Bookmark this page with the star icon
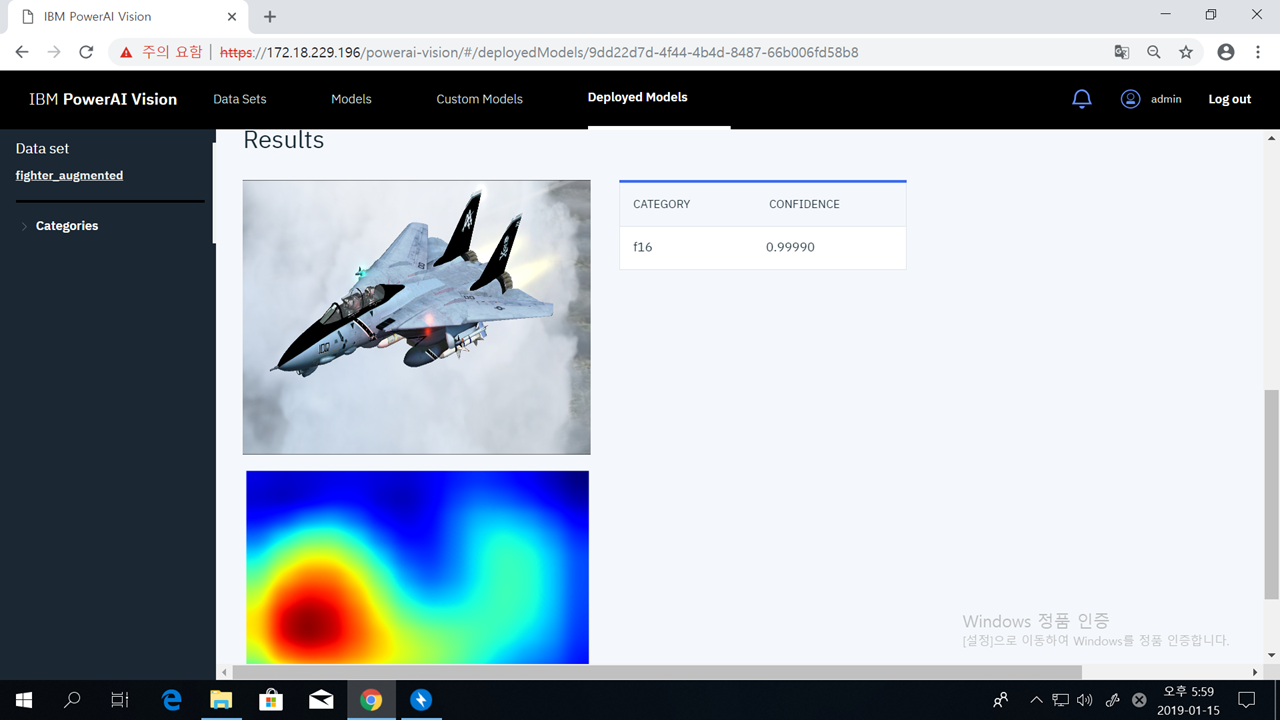The image size is (1280, 720). coord(1185,51)
